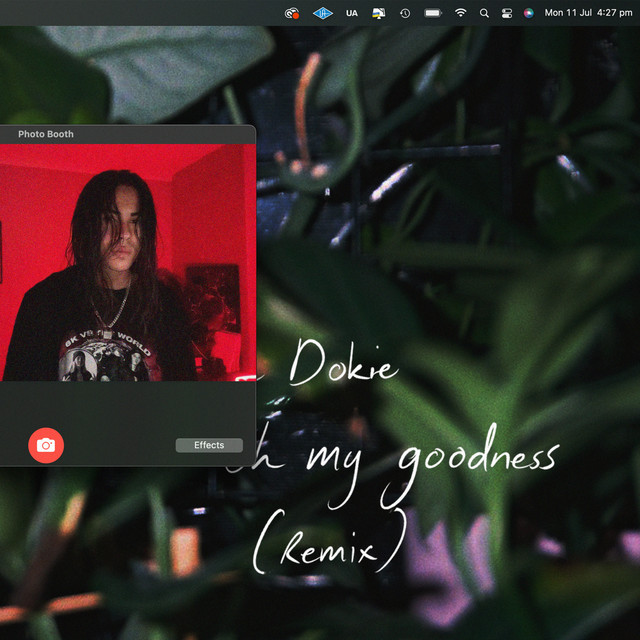Open the Wi-Fi menu
This screenshot has height=640, width=640.
point(460,13)
